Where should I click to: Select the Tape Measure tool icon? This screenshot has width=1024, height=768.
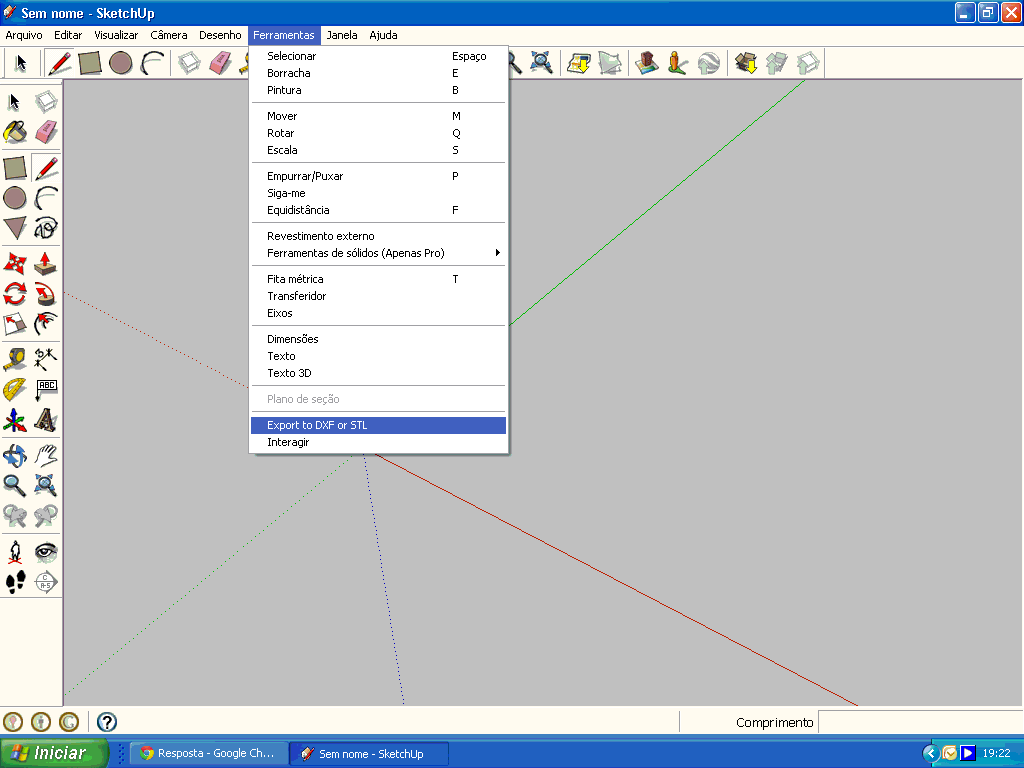(x=15, y=359)
